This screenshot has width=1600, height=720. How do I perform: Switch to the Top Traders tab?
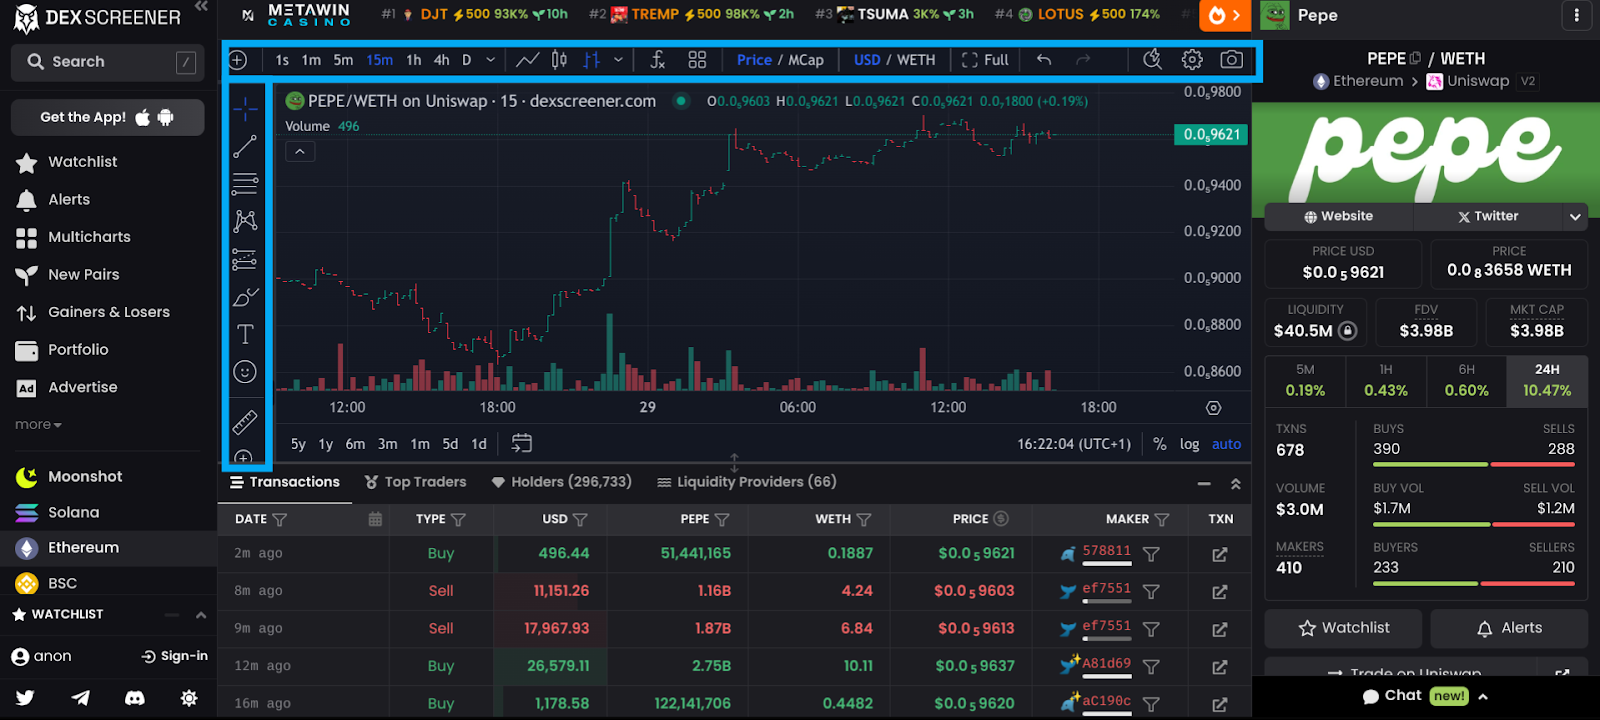[415, 482]
